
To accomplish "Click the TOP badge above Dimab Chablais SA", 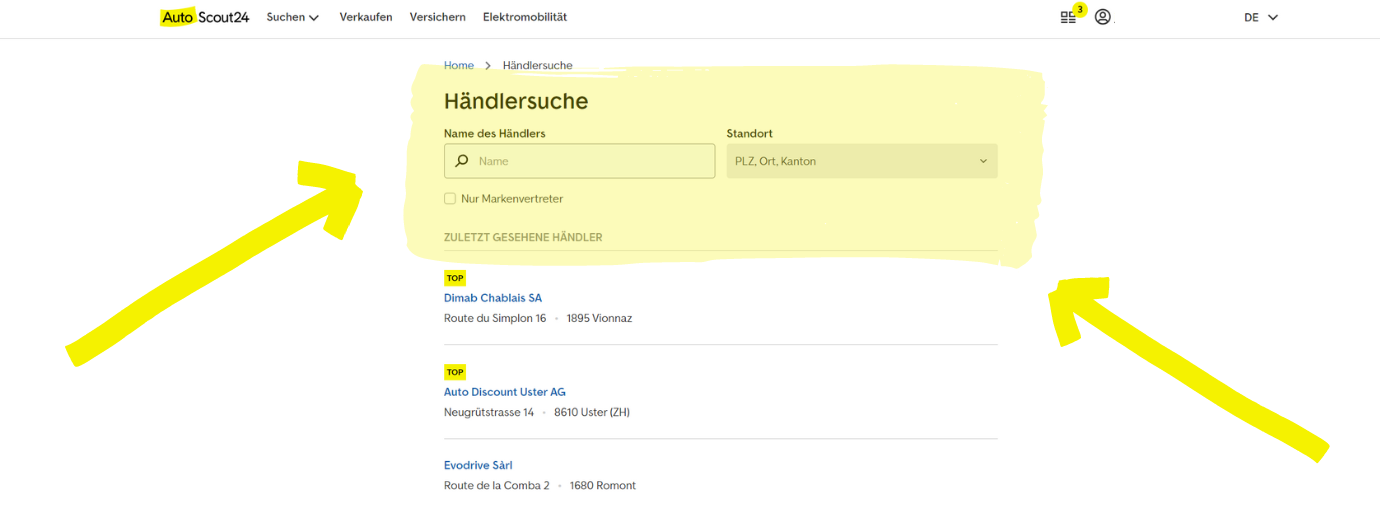I will coord(455,278).
